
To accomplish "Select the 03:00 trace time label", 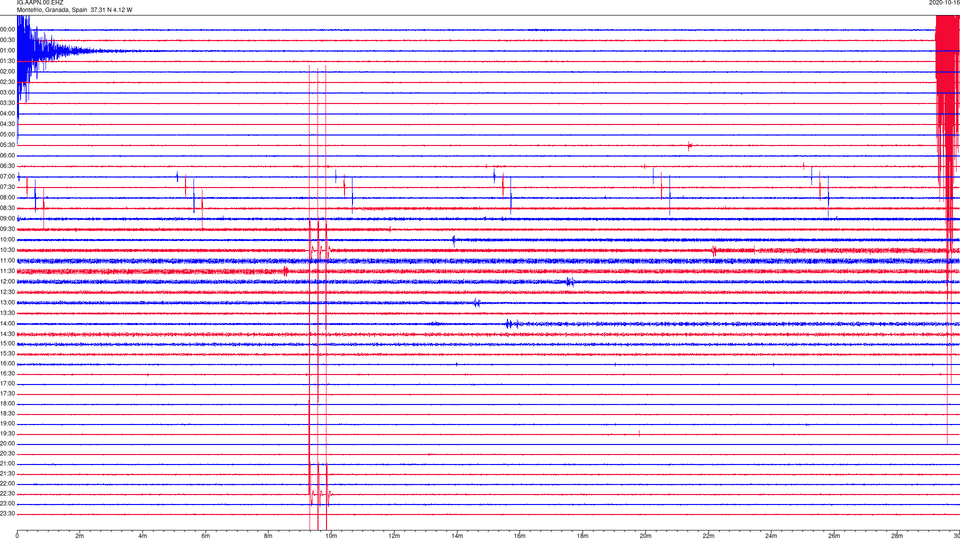I will pyautogui.click(x=8, y=92).
